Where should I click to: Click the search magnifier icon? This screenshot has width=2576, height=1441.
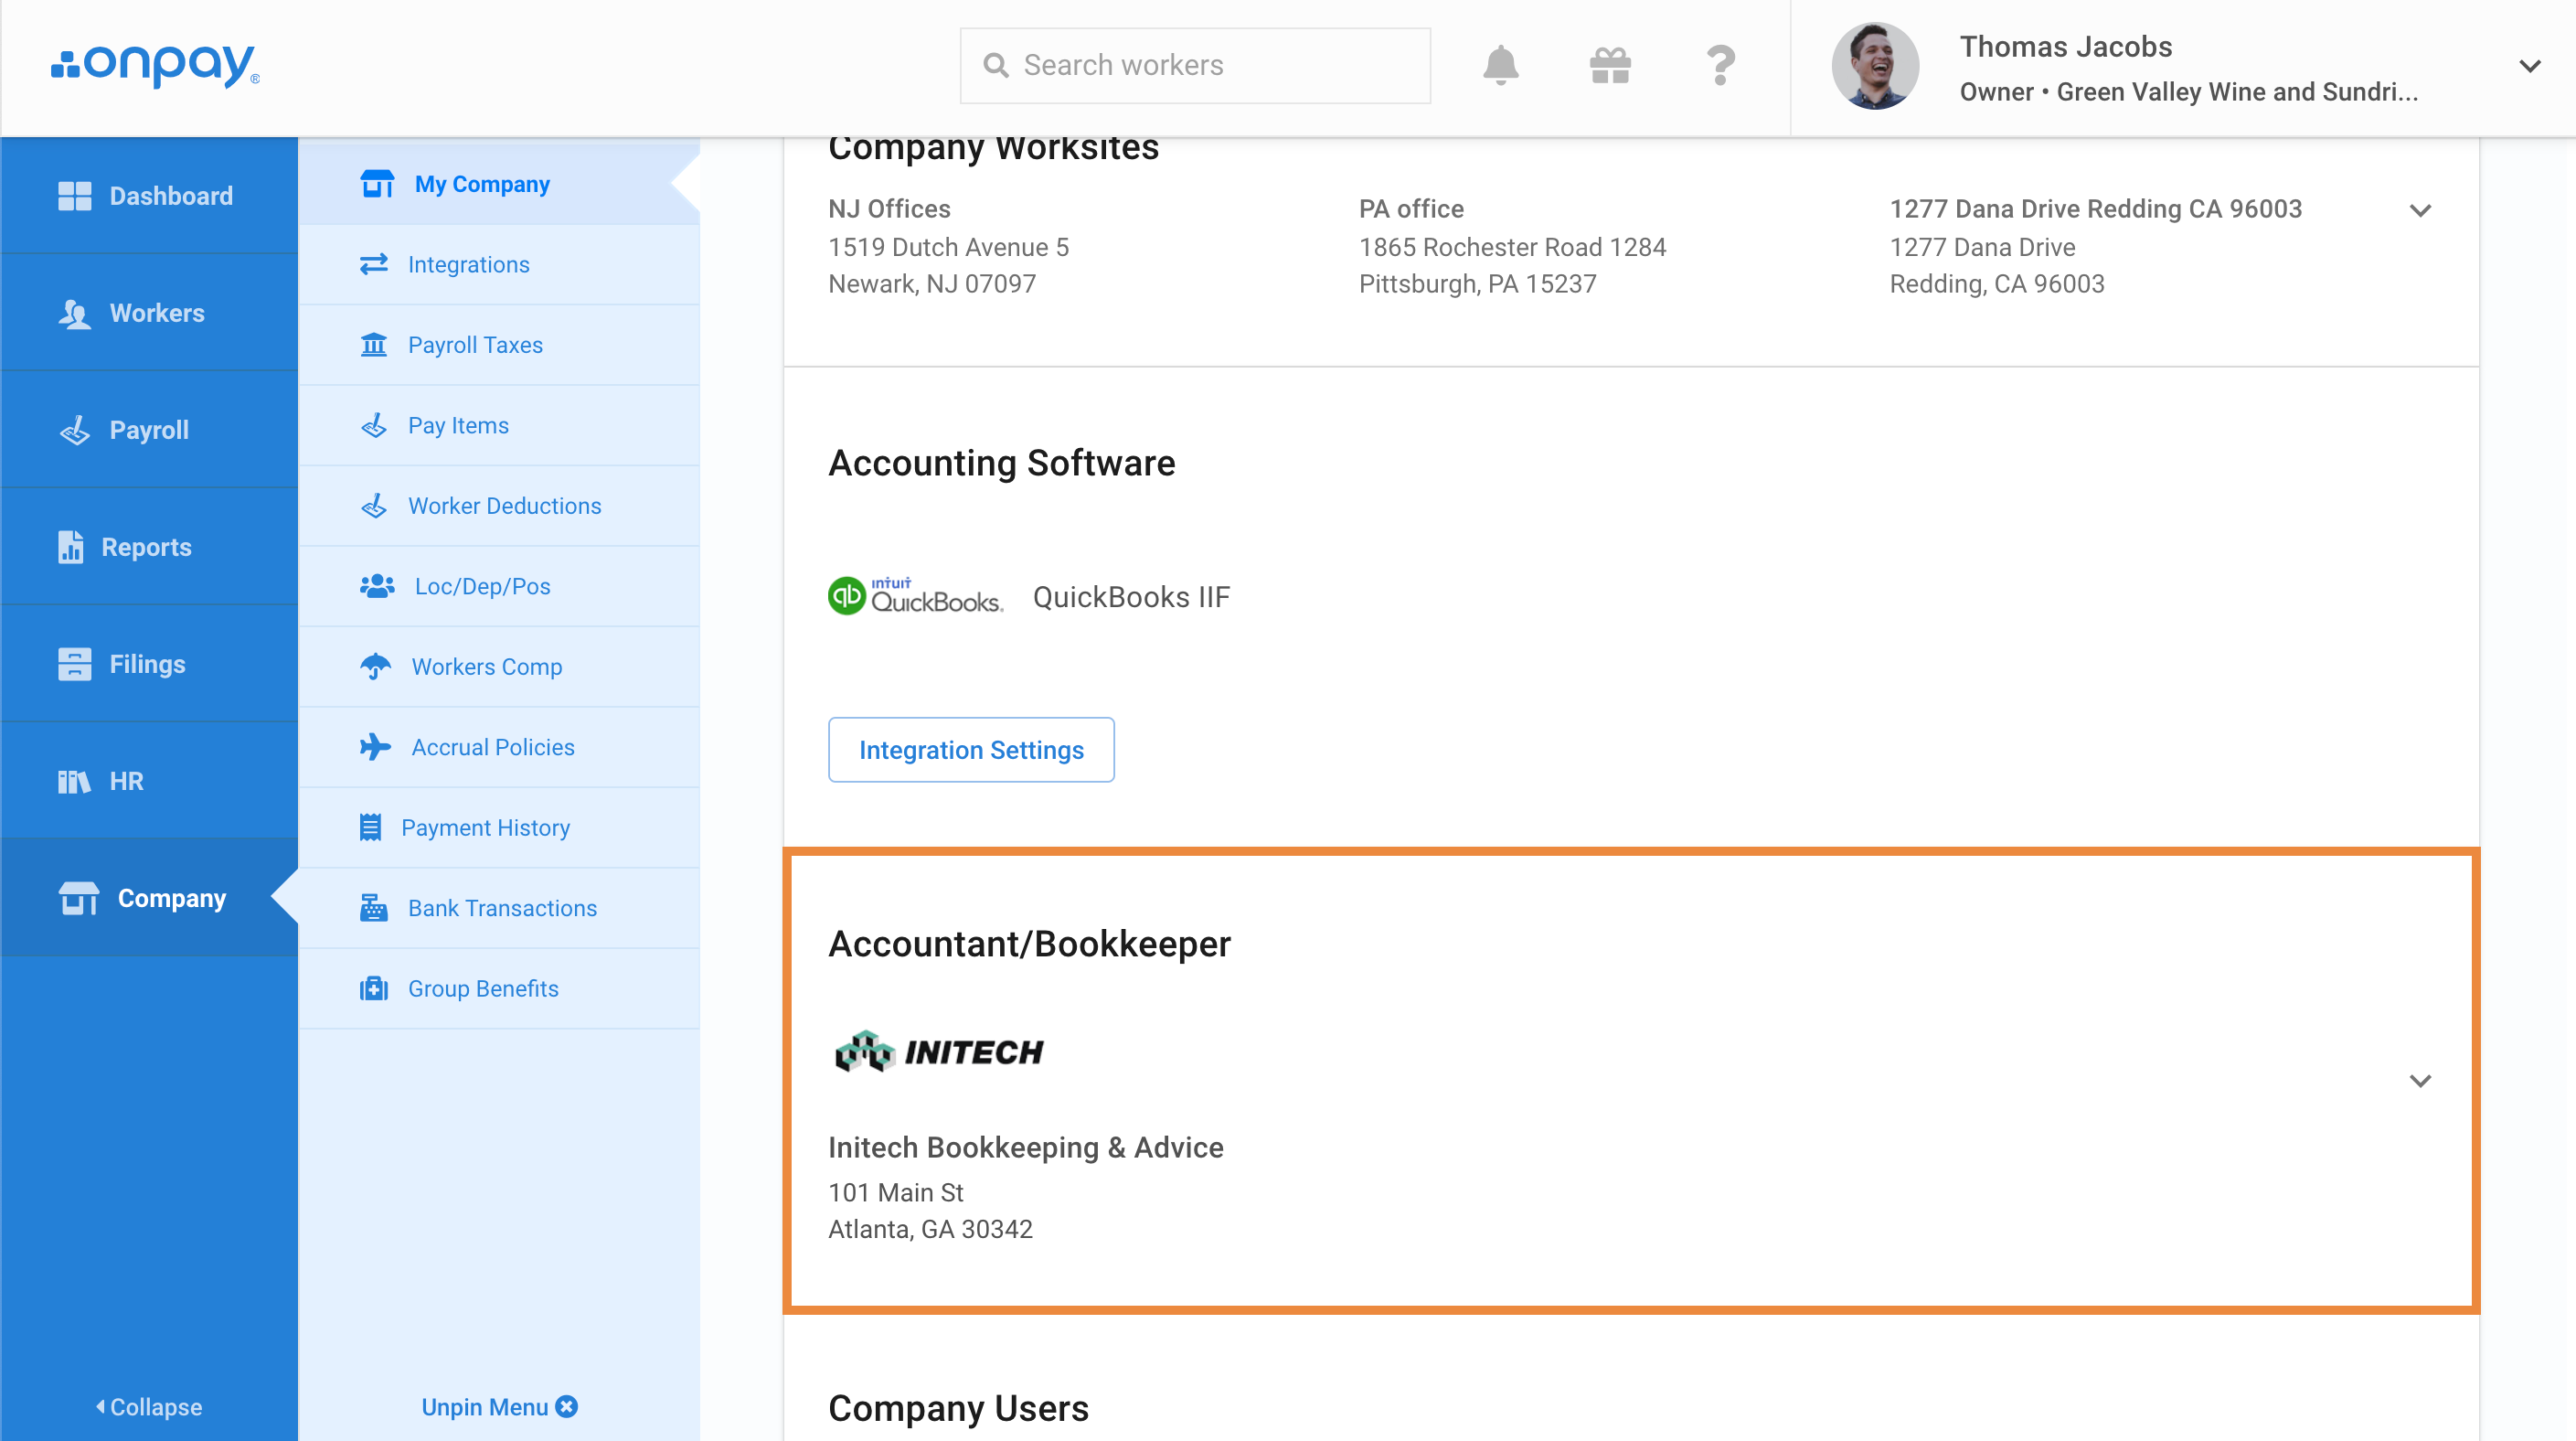[995, 66]
